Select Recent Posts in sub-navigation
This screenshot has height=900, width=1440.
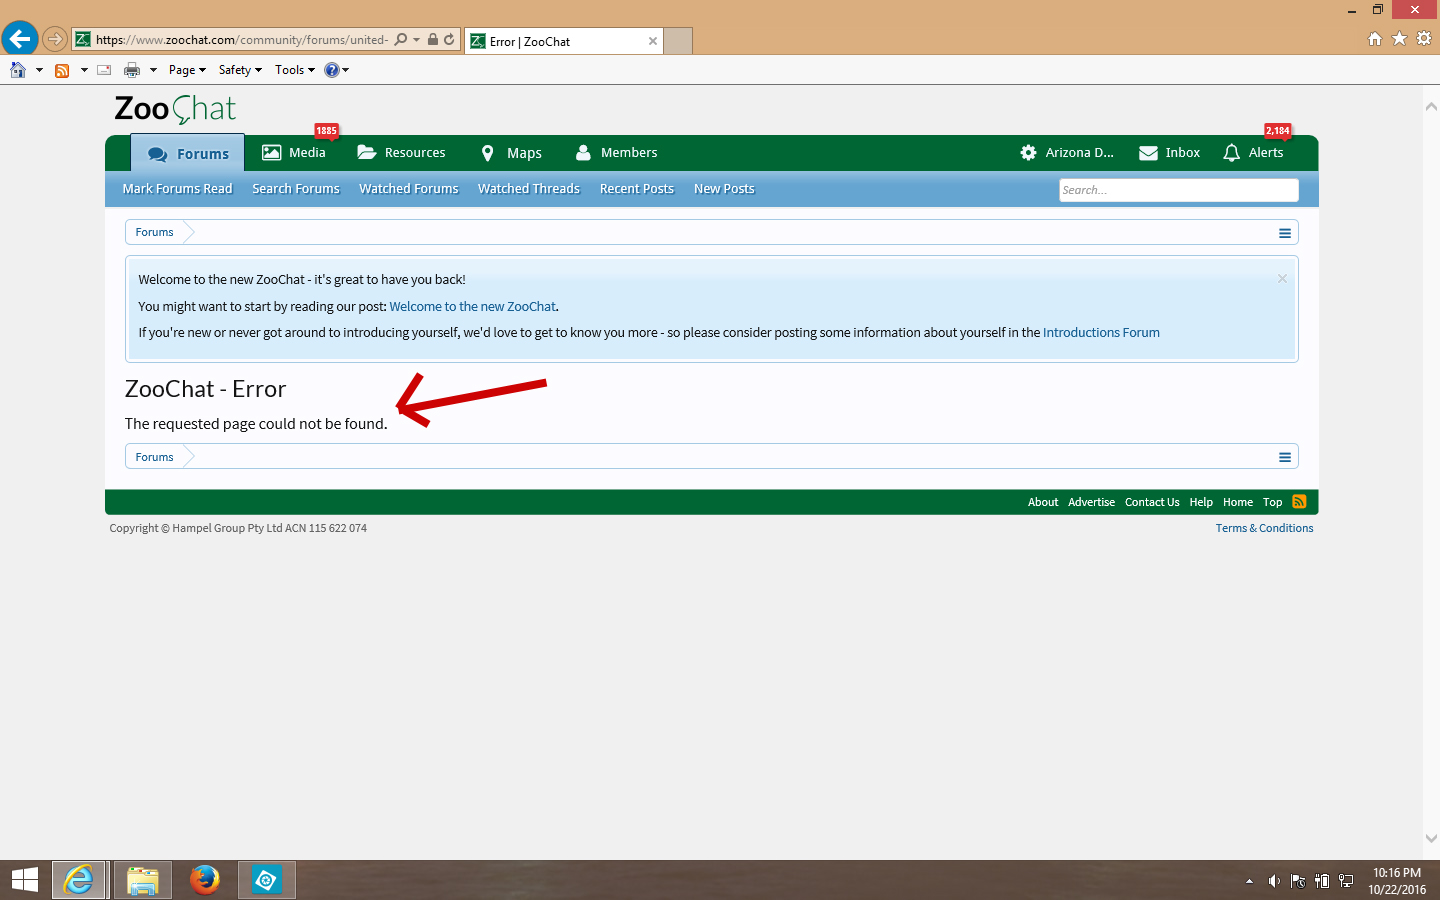pyautogui.click(x=636, y=189)
